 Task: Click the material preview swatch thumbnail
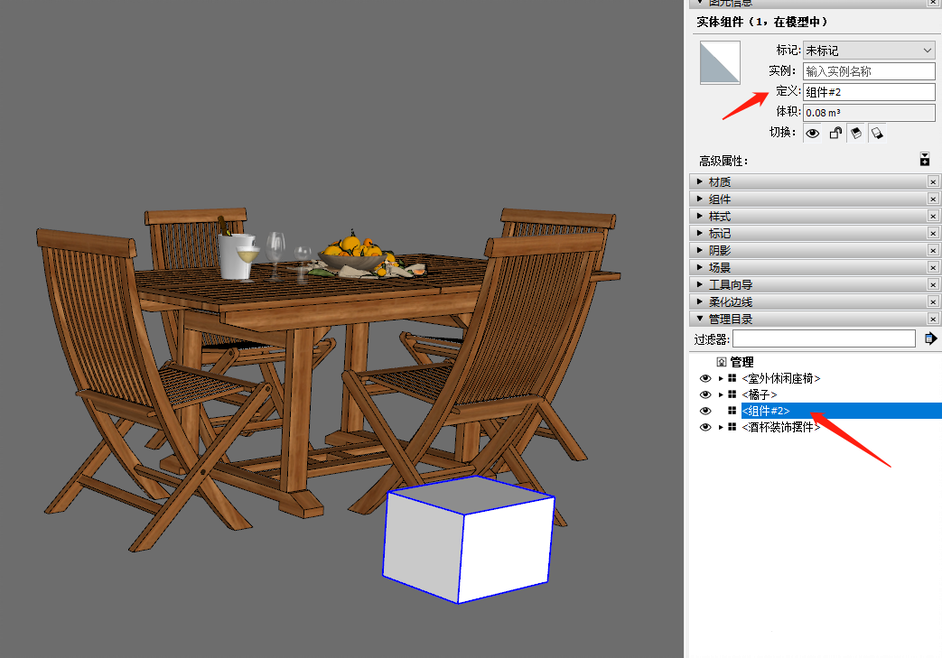[x=720, y=62]
